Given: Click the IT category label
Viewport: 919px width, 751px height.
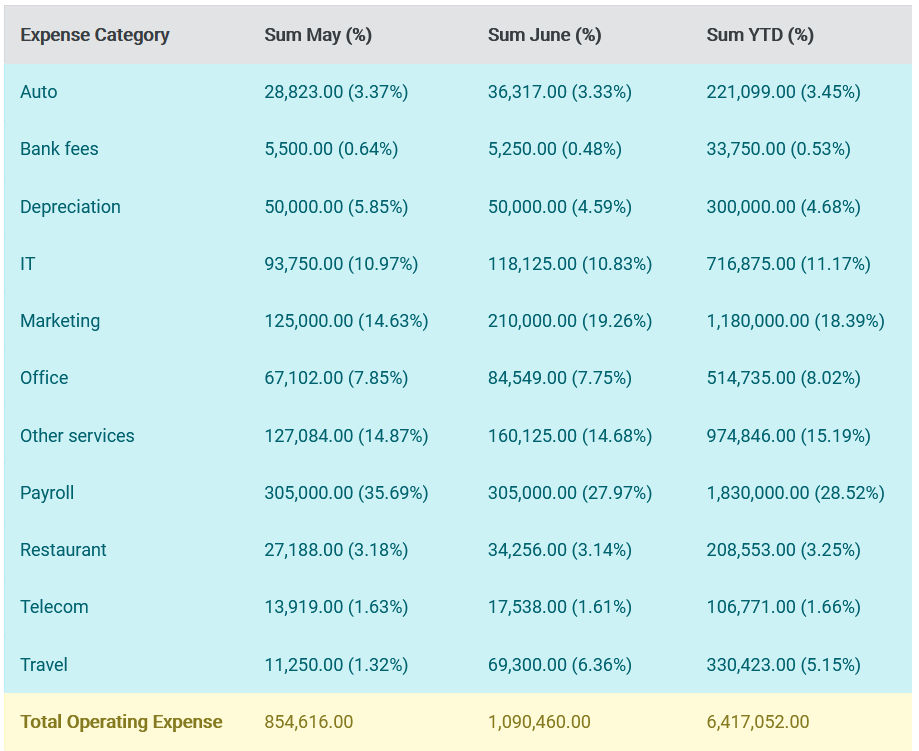Looking at the screenshot, I should click(28, 264).
